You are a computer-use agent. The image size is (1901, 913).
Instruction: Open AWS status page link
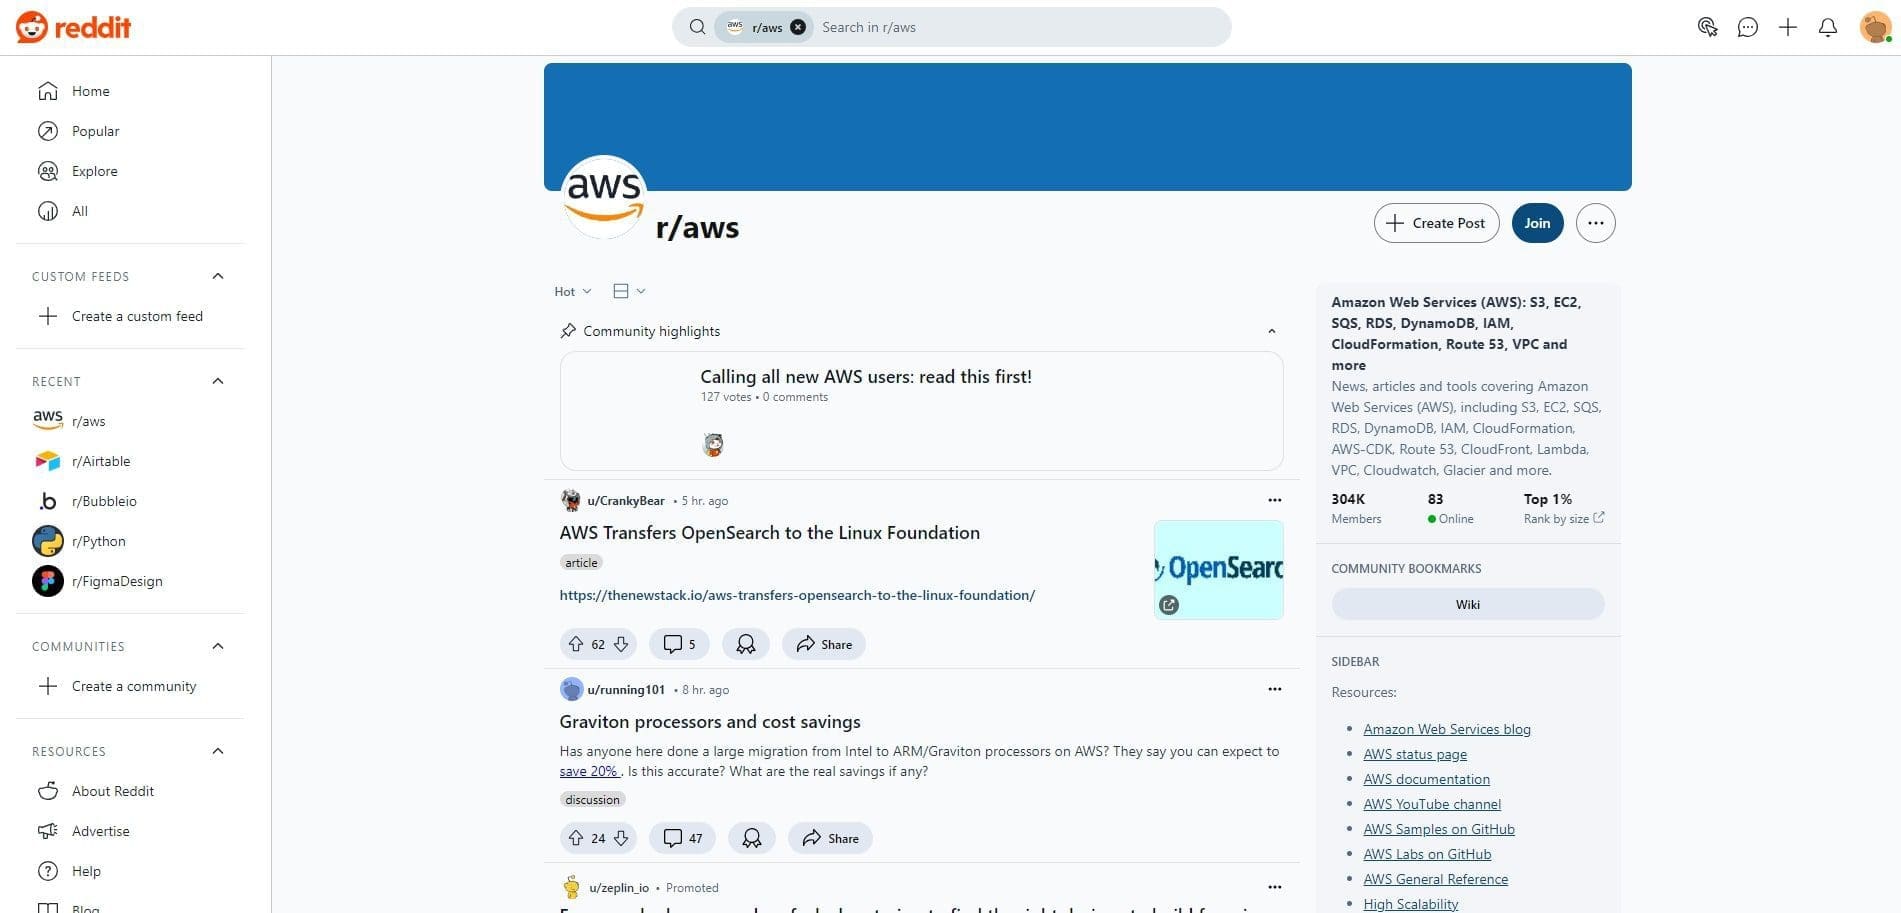tap(1414, 754)
